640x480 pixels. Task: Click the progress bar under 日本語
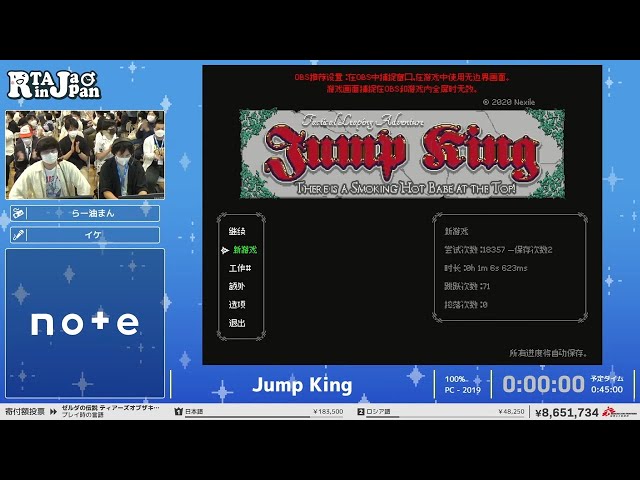click(x=264, y=417)
